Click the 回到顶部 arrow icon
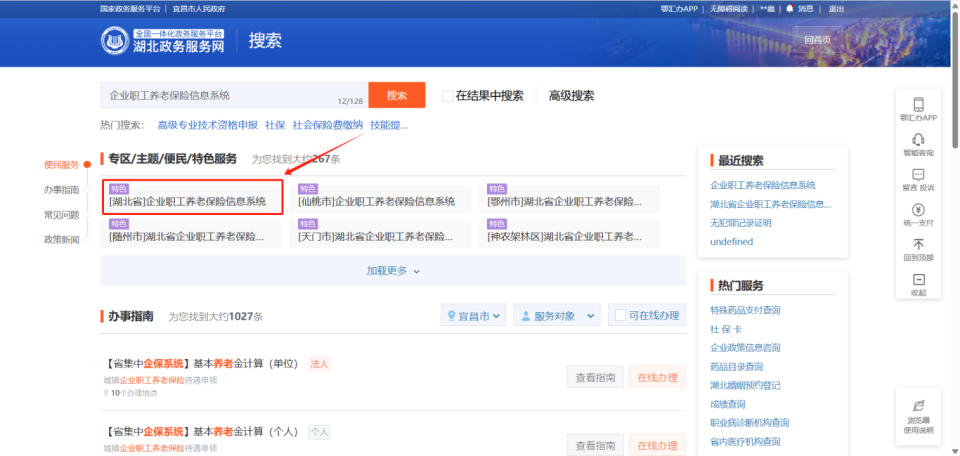Viewport: 960px width, 456px height. point(918,244)
